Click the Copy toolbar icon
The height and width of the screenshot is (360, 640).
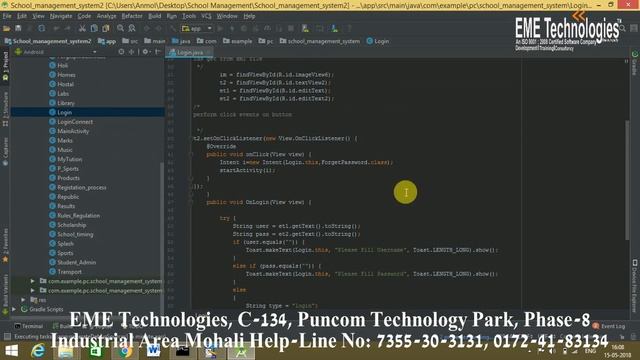coord(94,29)
